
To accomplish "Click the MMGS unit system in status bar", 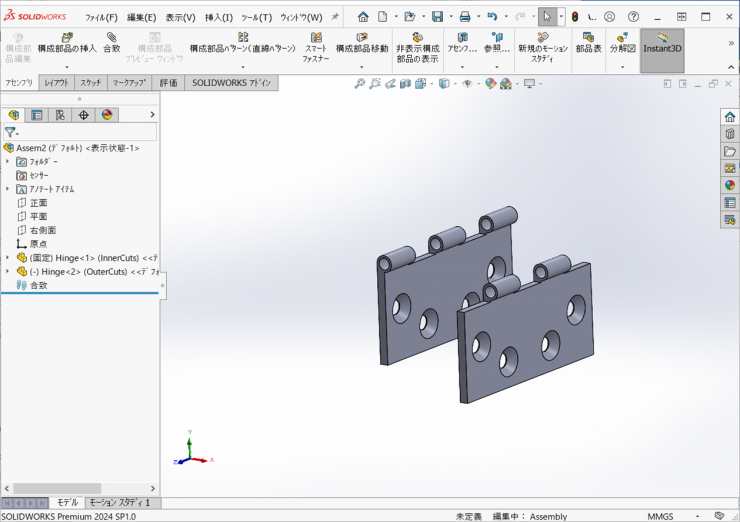I will (660, 516).
